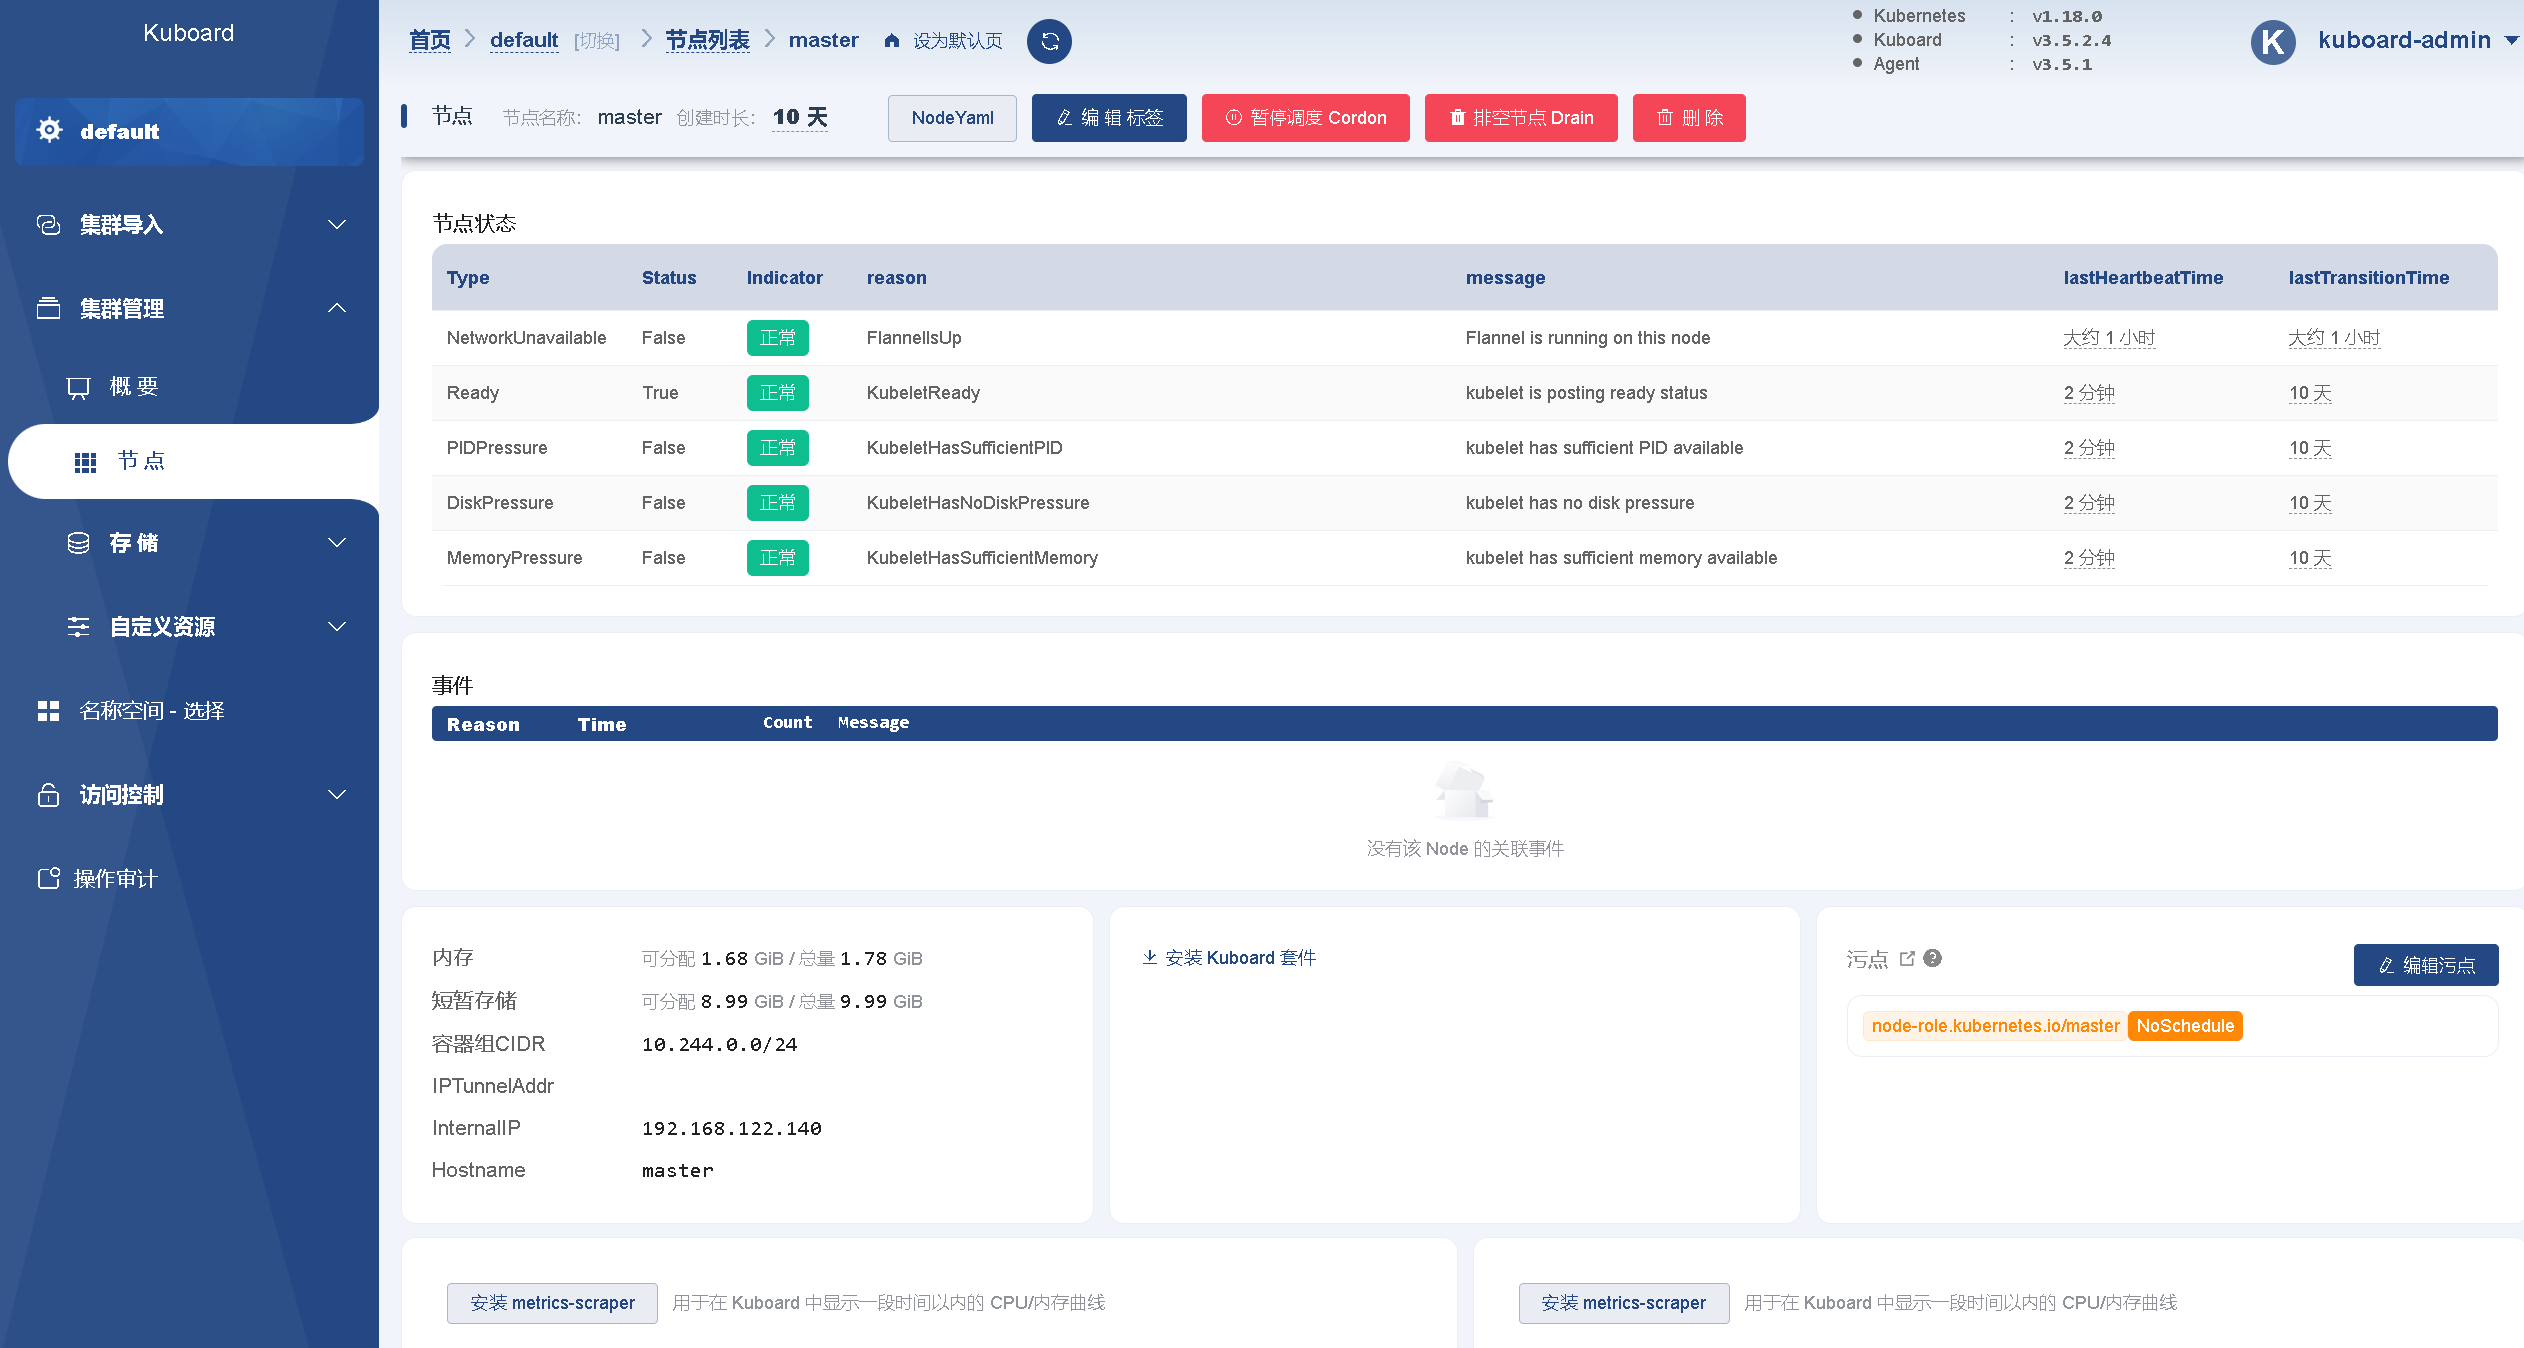Viewport: 2524px width, 1348px height.
Task: Click the question mark help icon beside 污点
Action: coord(1933,958)
